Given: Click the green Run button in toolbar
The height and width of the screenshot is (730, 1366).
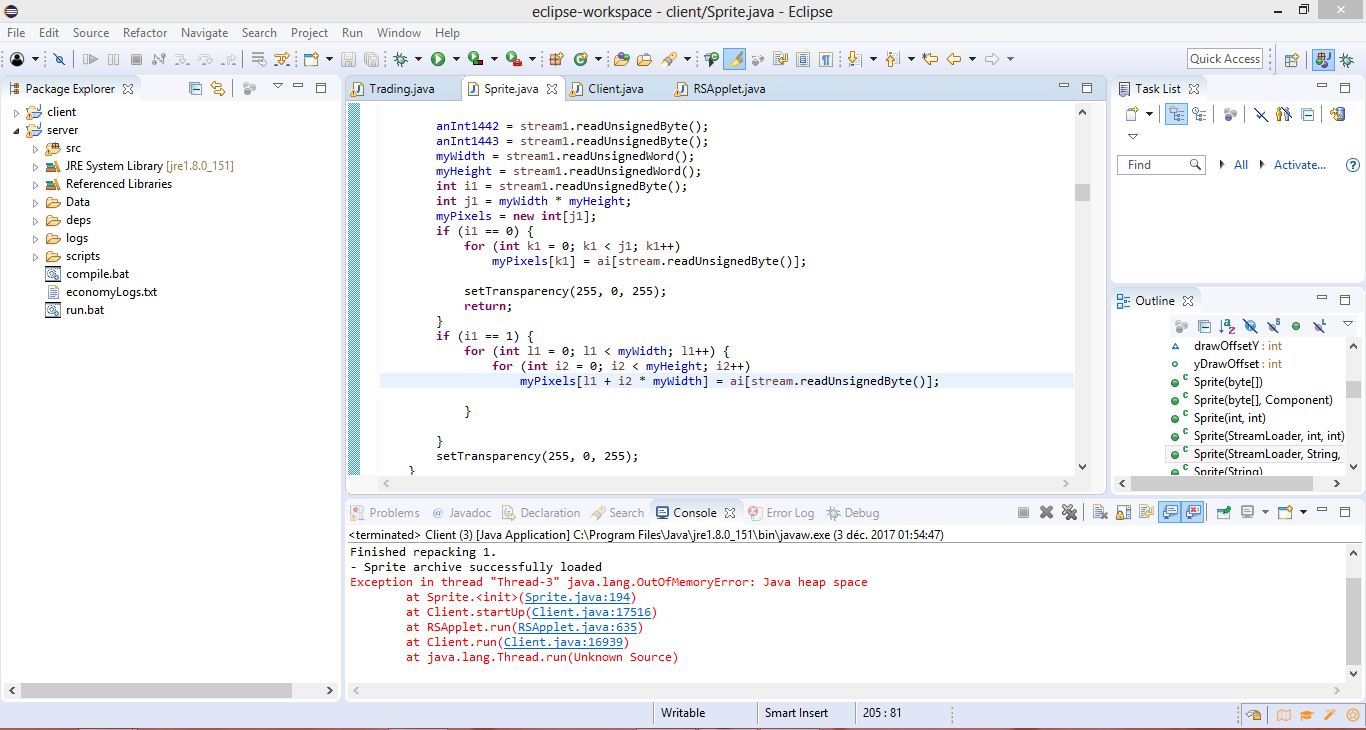Looking at the screenshot, I should [x=439, y=59].
